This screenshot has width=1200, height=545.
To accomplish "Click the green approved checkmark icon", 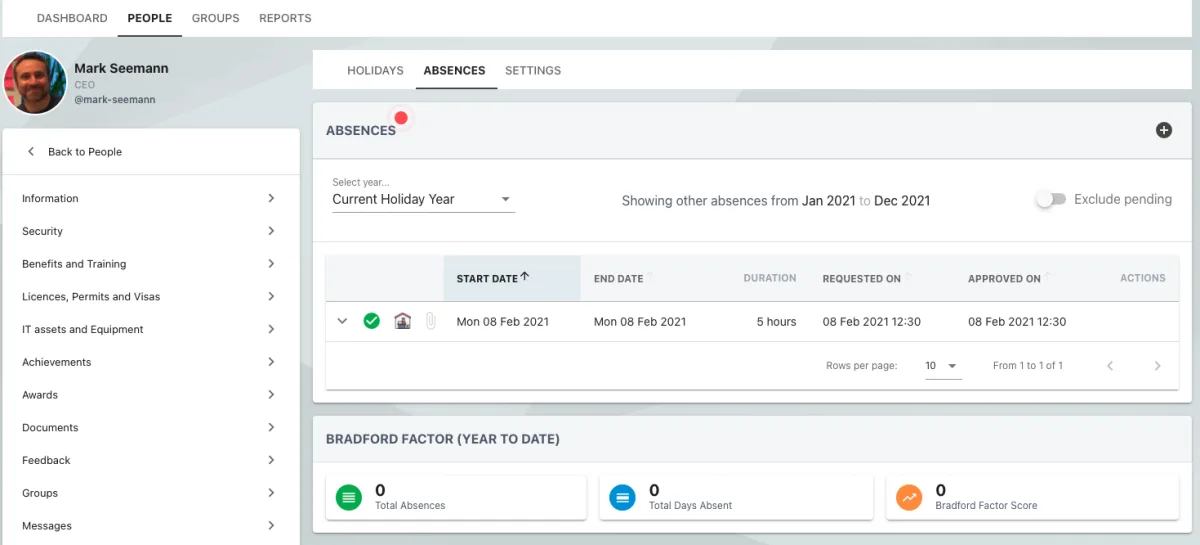I will 371,321.
